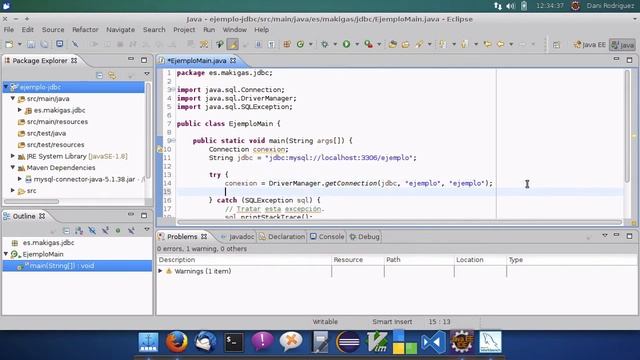The width and height of the screenshot is (640, 360).
Task: Click the Save All toolbar icon
Action: (x=44, y=44)
